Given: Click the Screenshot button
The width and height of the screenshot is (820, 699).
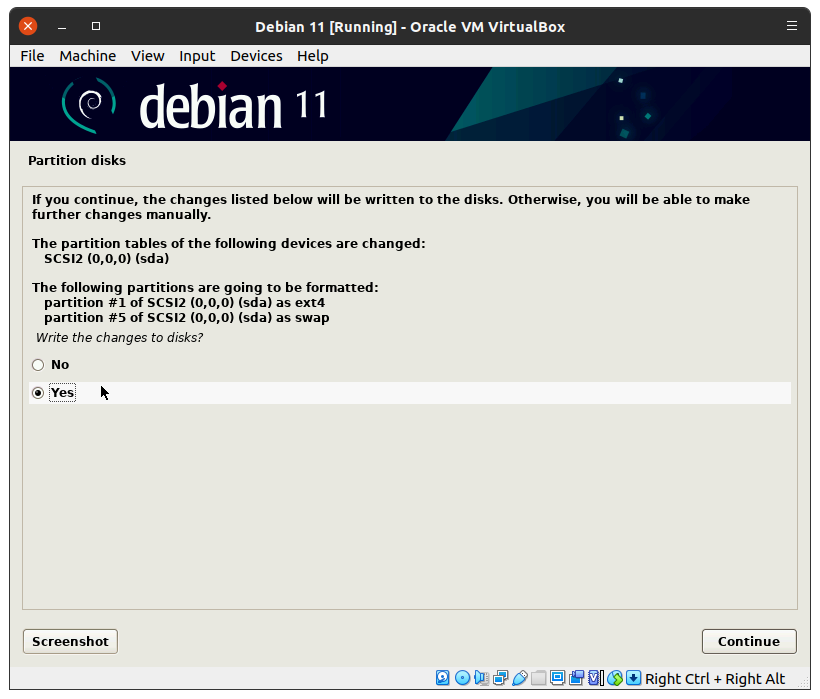Looking at the screenshot, I should pos(70,641).
